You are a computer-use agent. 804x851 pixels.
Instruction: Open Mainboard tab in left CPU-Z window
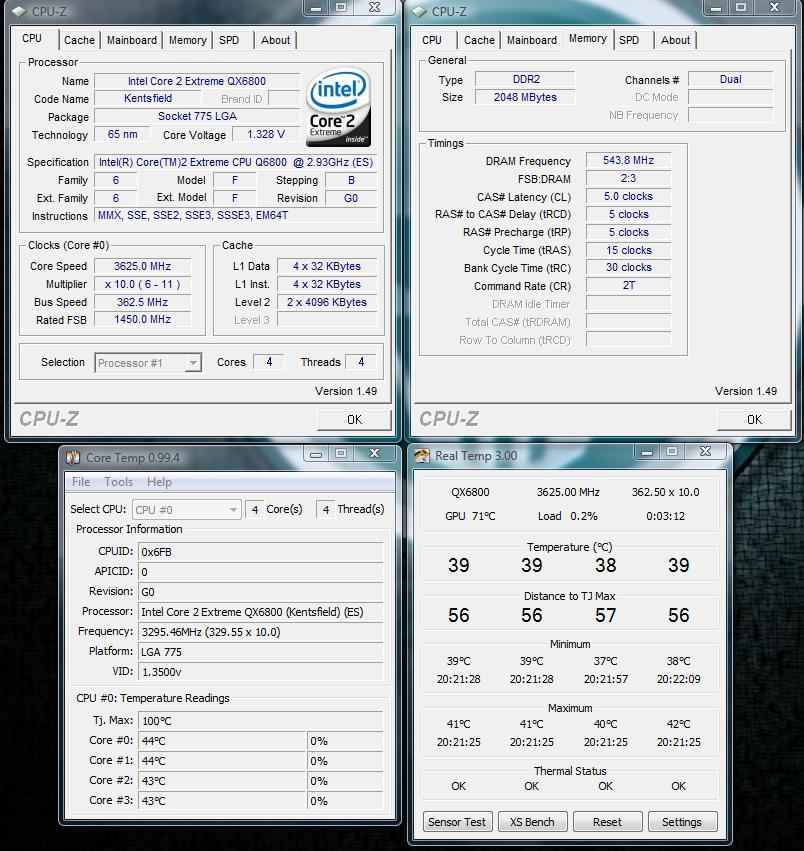tap(131, 40)
